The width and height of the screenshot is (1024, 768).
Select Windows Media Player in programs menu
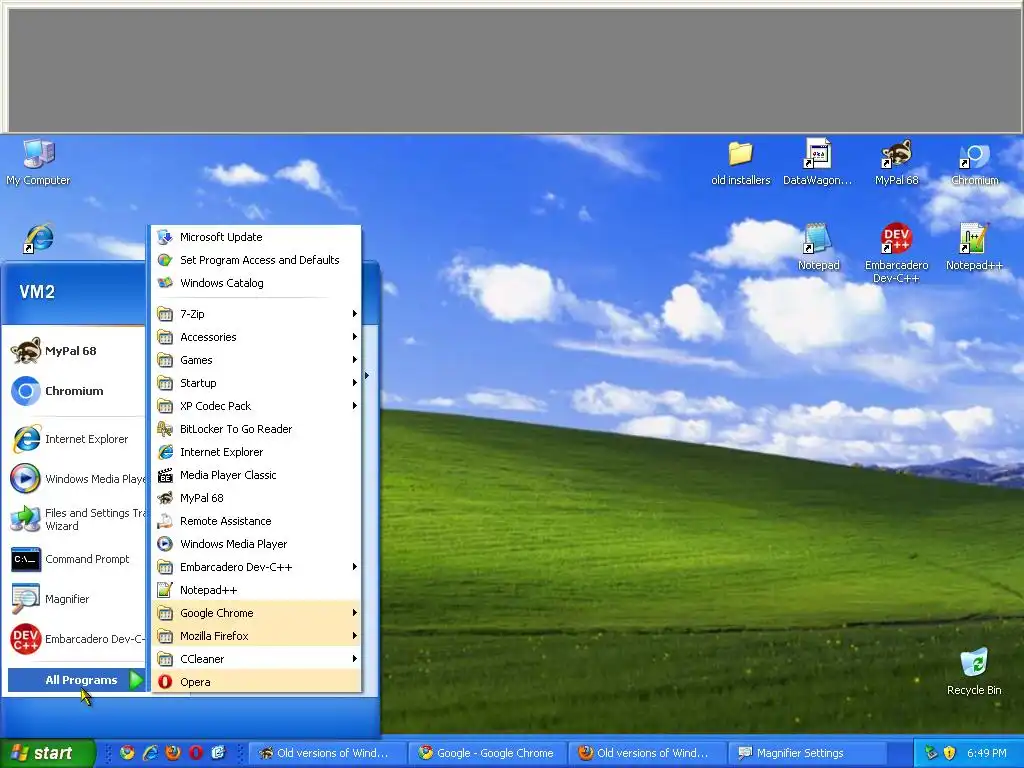click(x=257, y=544)
